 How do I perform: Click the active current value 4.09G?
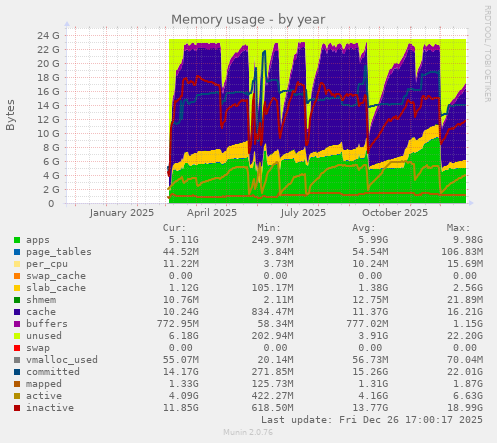(184, 396)
